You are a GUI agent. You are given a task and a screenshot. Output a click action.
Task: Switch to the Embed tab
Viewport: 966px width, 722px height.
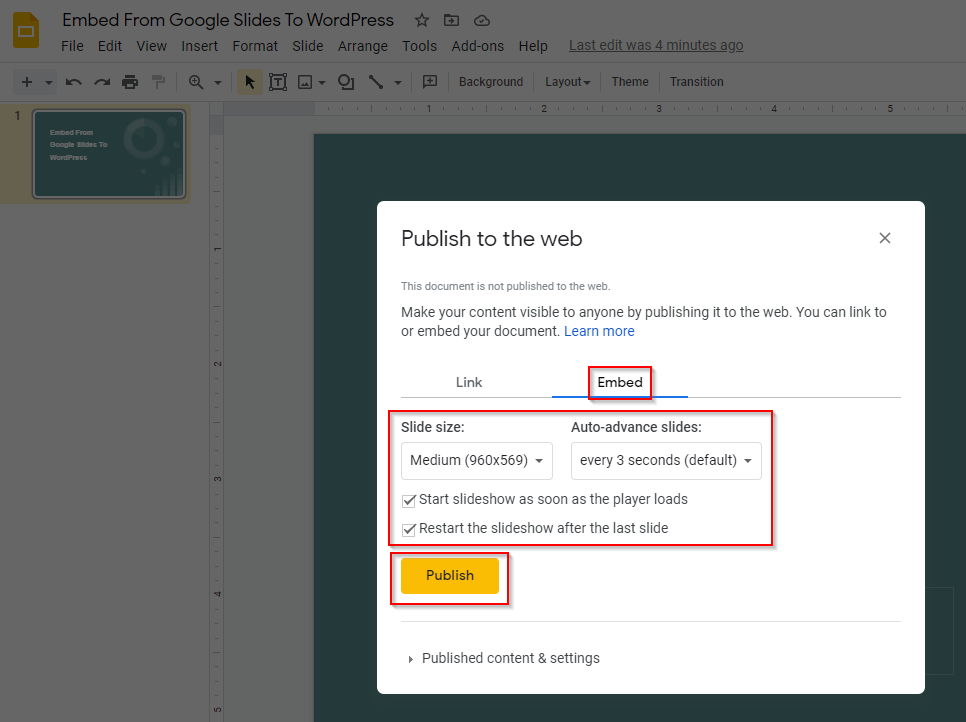click(620, 383)
